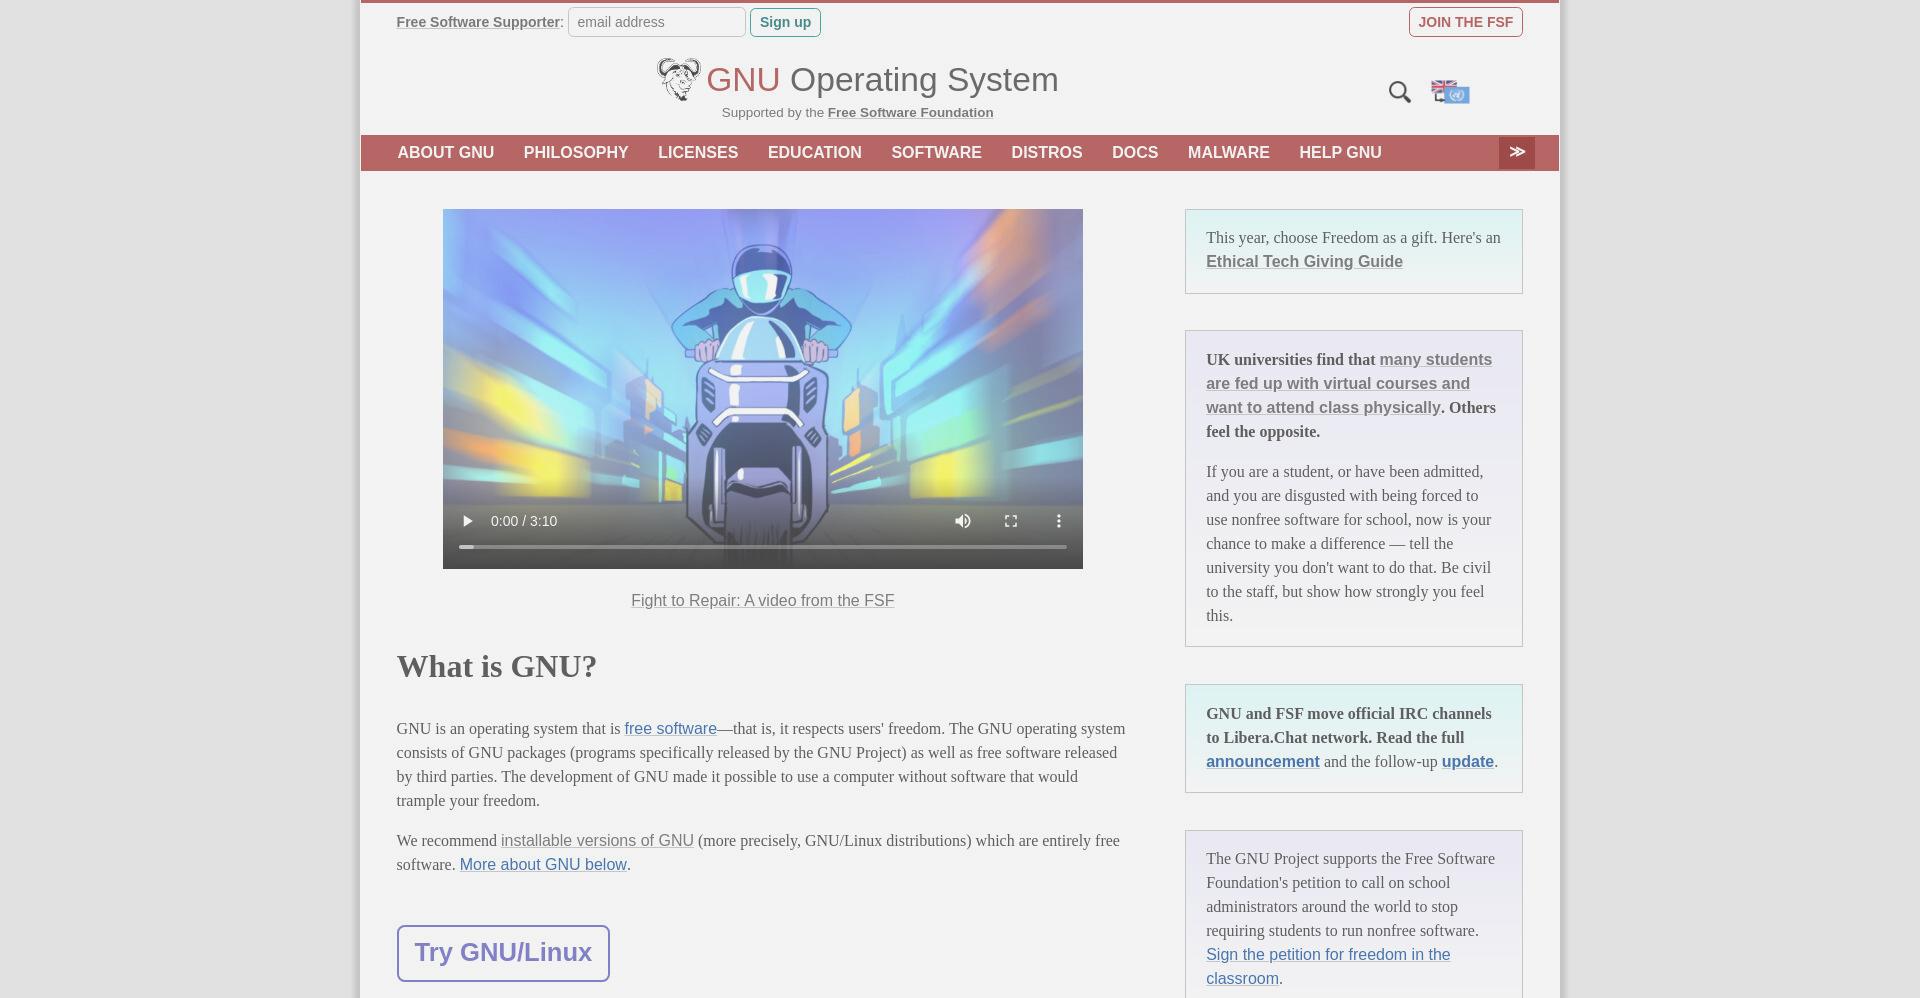This screenshot has width=1920, height=998.
Task: Open the DOCS menu item
Action: coord(1135,153)
